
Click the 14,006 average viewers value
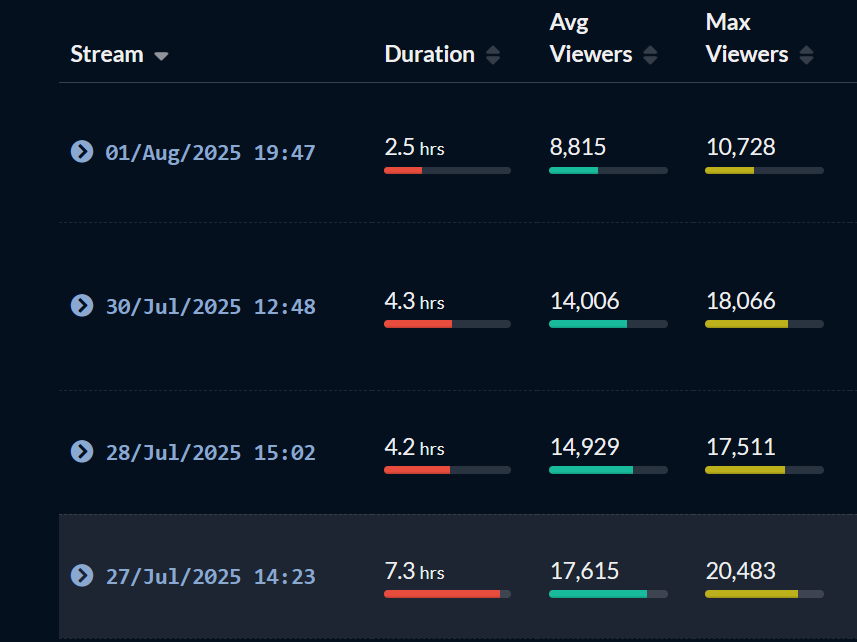[x=584, y=301]
